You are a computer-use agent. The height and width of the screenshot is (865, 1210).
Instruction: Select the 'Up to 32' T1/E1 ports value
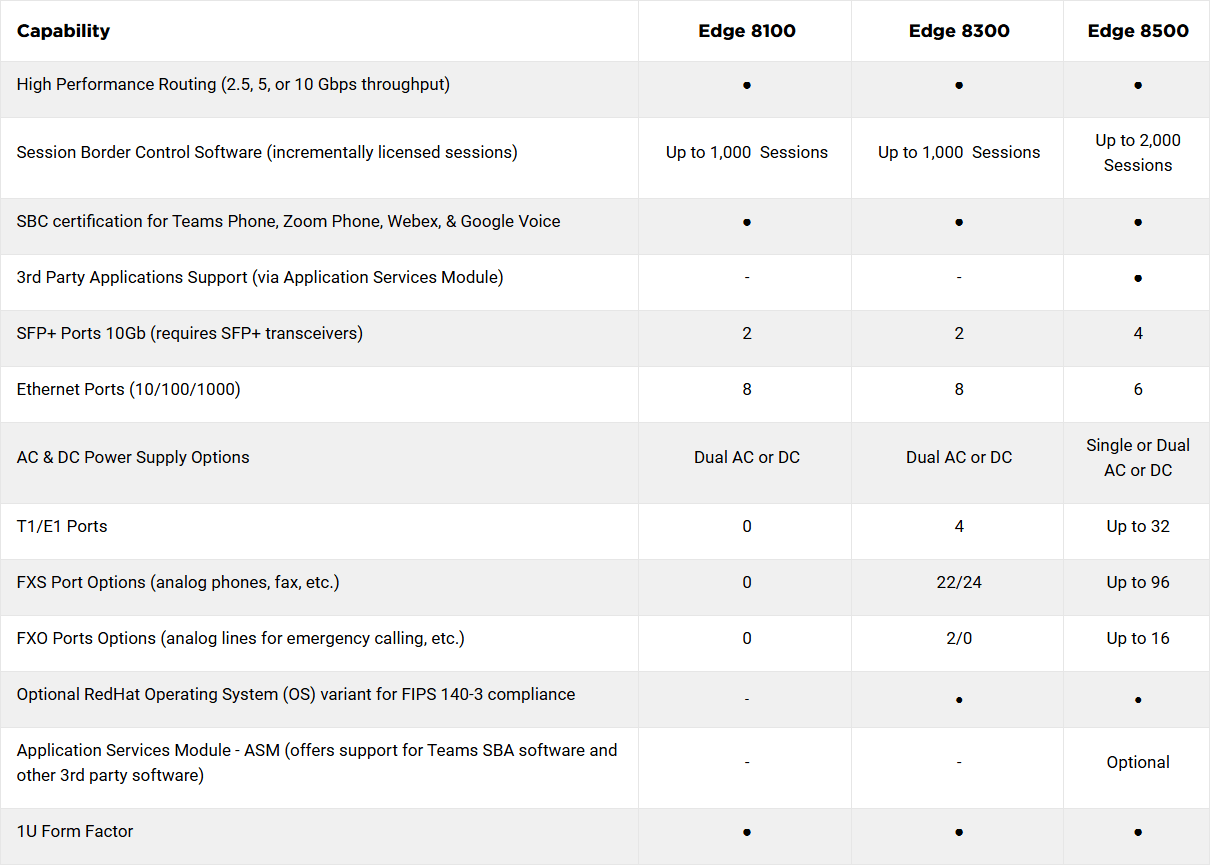(x=1138, y=527)
